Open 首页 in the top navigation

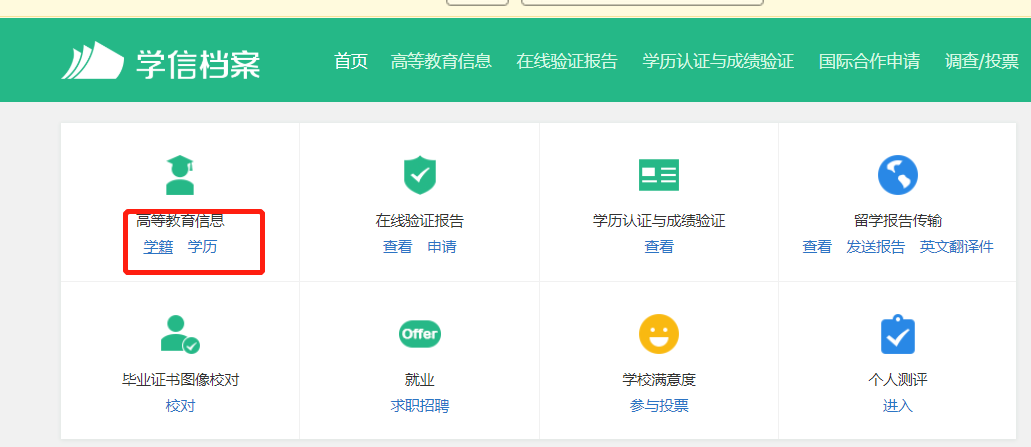click(x=350, y=62)
